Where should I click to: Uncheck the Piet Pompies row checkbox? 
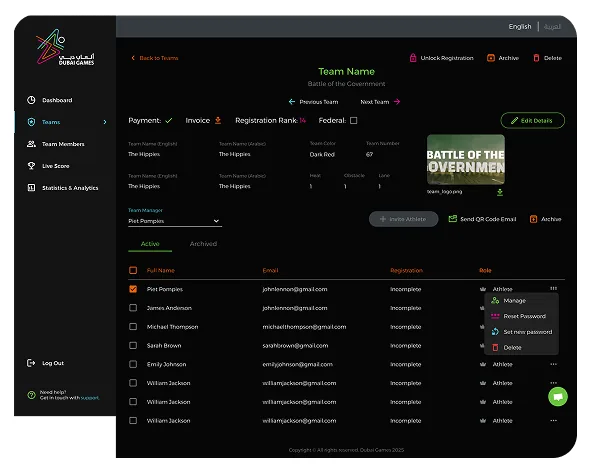point(133,289)
